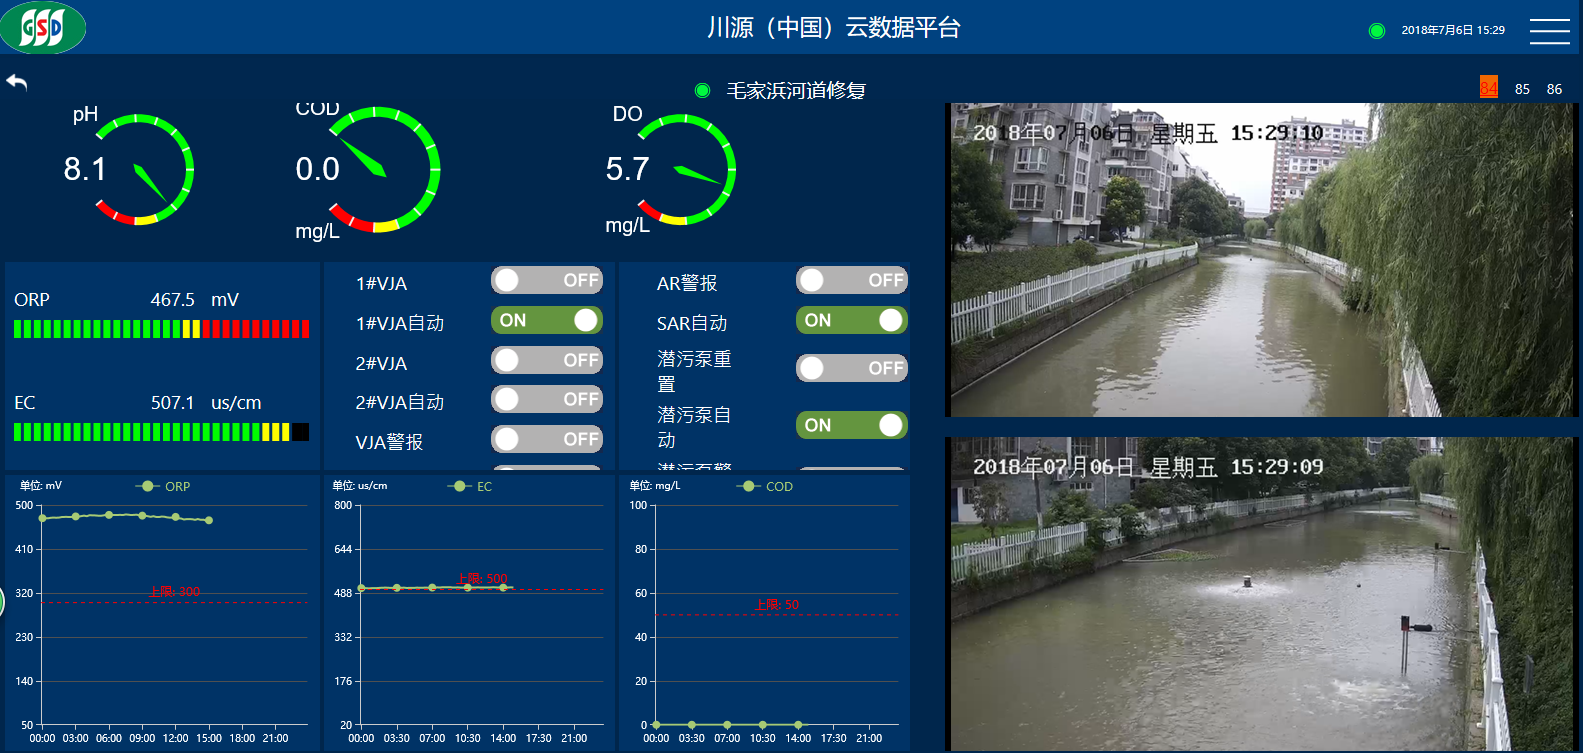1583x753 pixels.
Task: Select the highlighted camera tab 84
Action: coord(1489,88)
